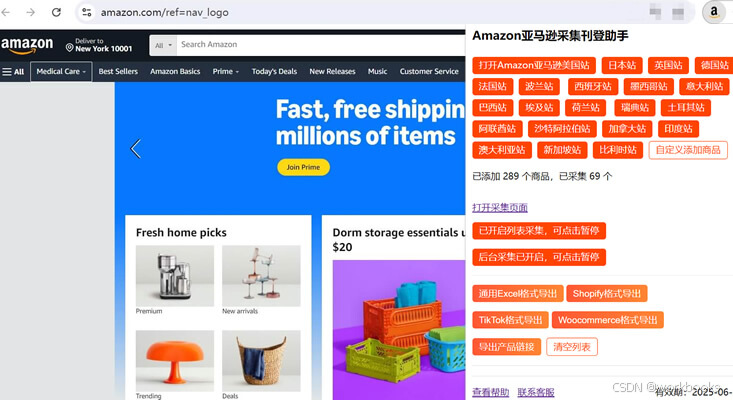Expand the Medical Care dropdown
The width and height of the screenshot is (733, 400).
(x=61, y=71)
